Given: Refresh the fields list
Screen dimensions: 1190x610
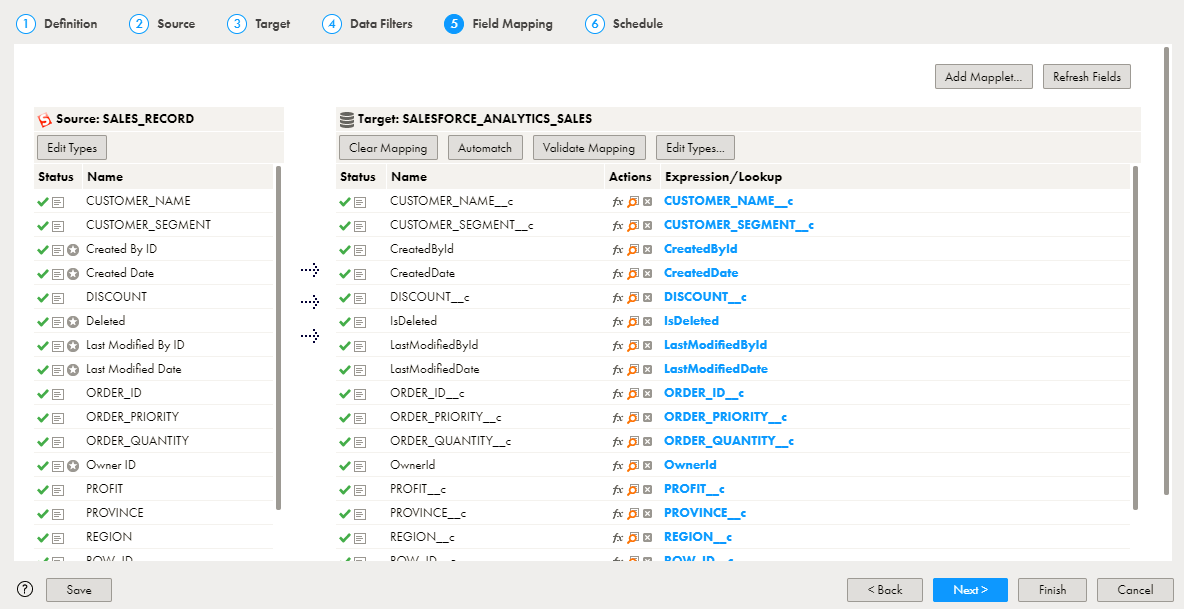Looking at the screenshot, I should click(1087, 77).
